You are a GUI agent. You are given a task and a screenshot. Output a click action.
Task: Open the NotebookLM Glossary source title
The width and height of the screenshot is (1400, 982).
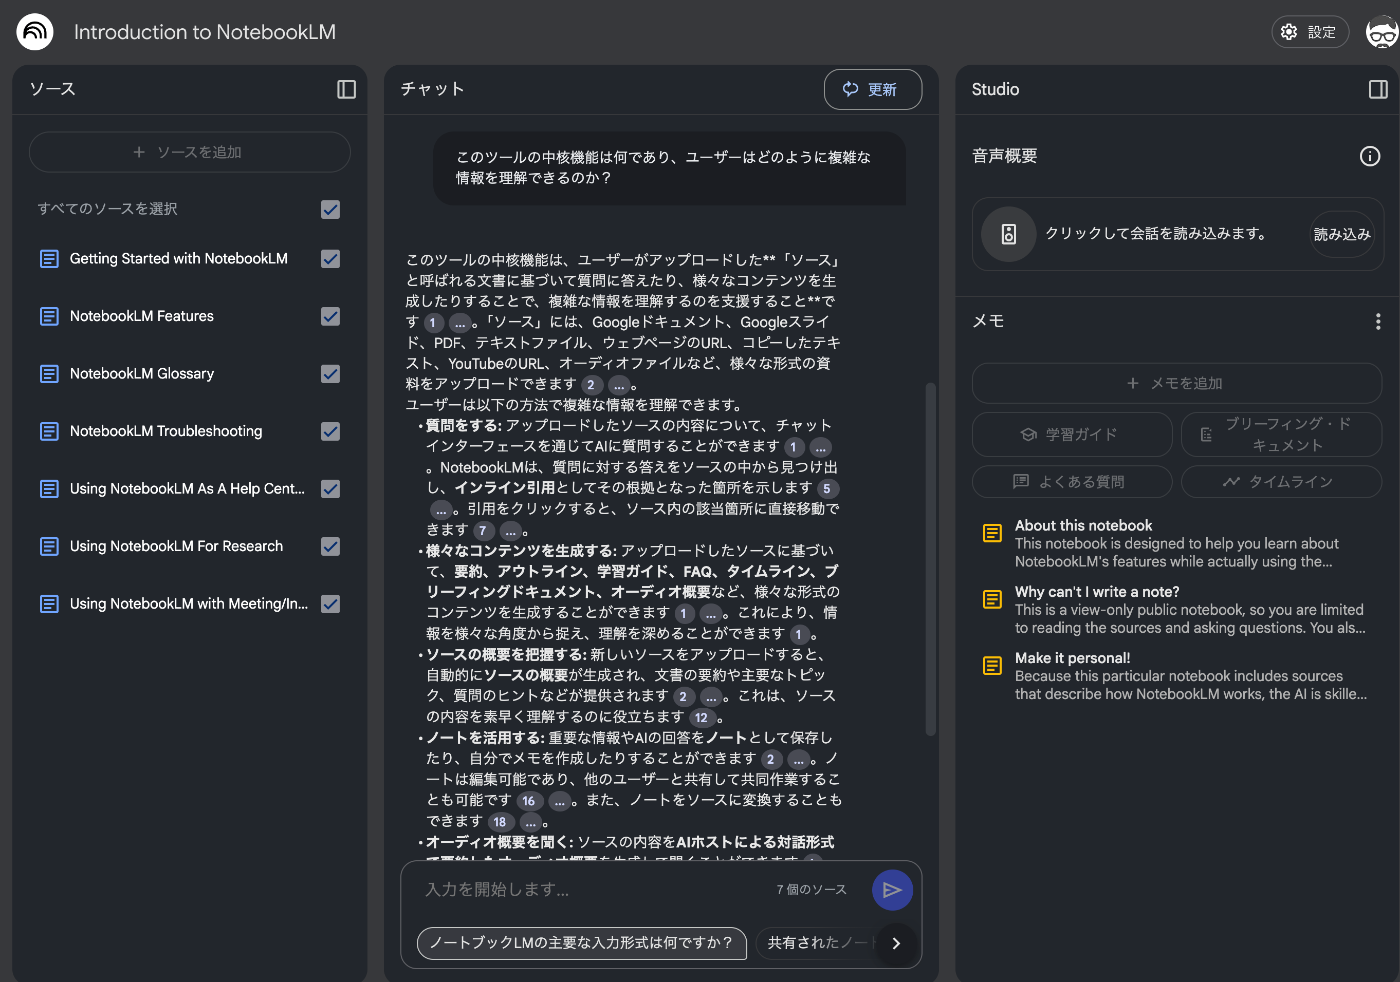(x=142, y=374)
